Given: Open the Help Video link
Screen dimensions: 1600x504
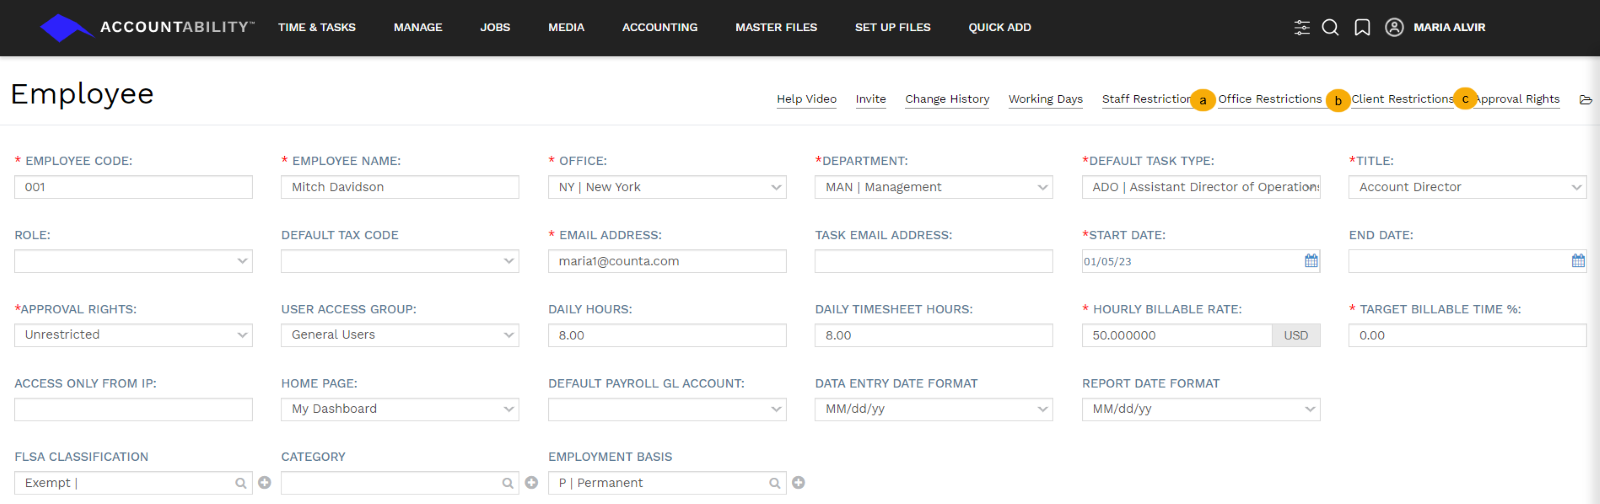Looking at the screenshot, I should click(806, 99).
